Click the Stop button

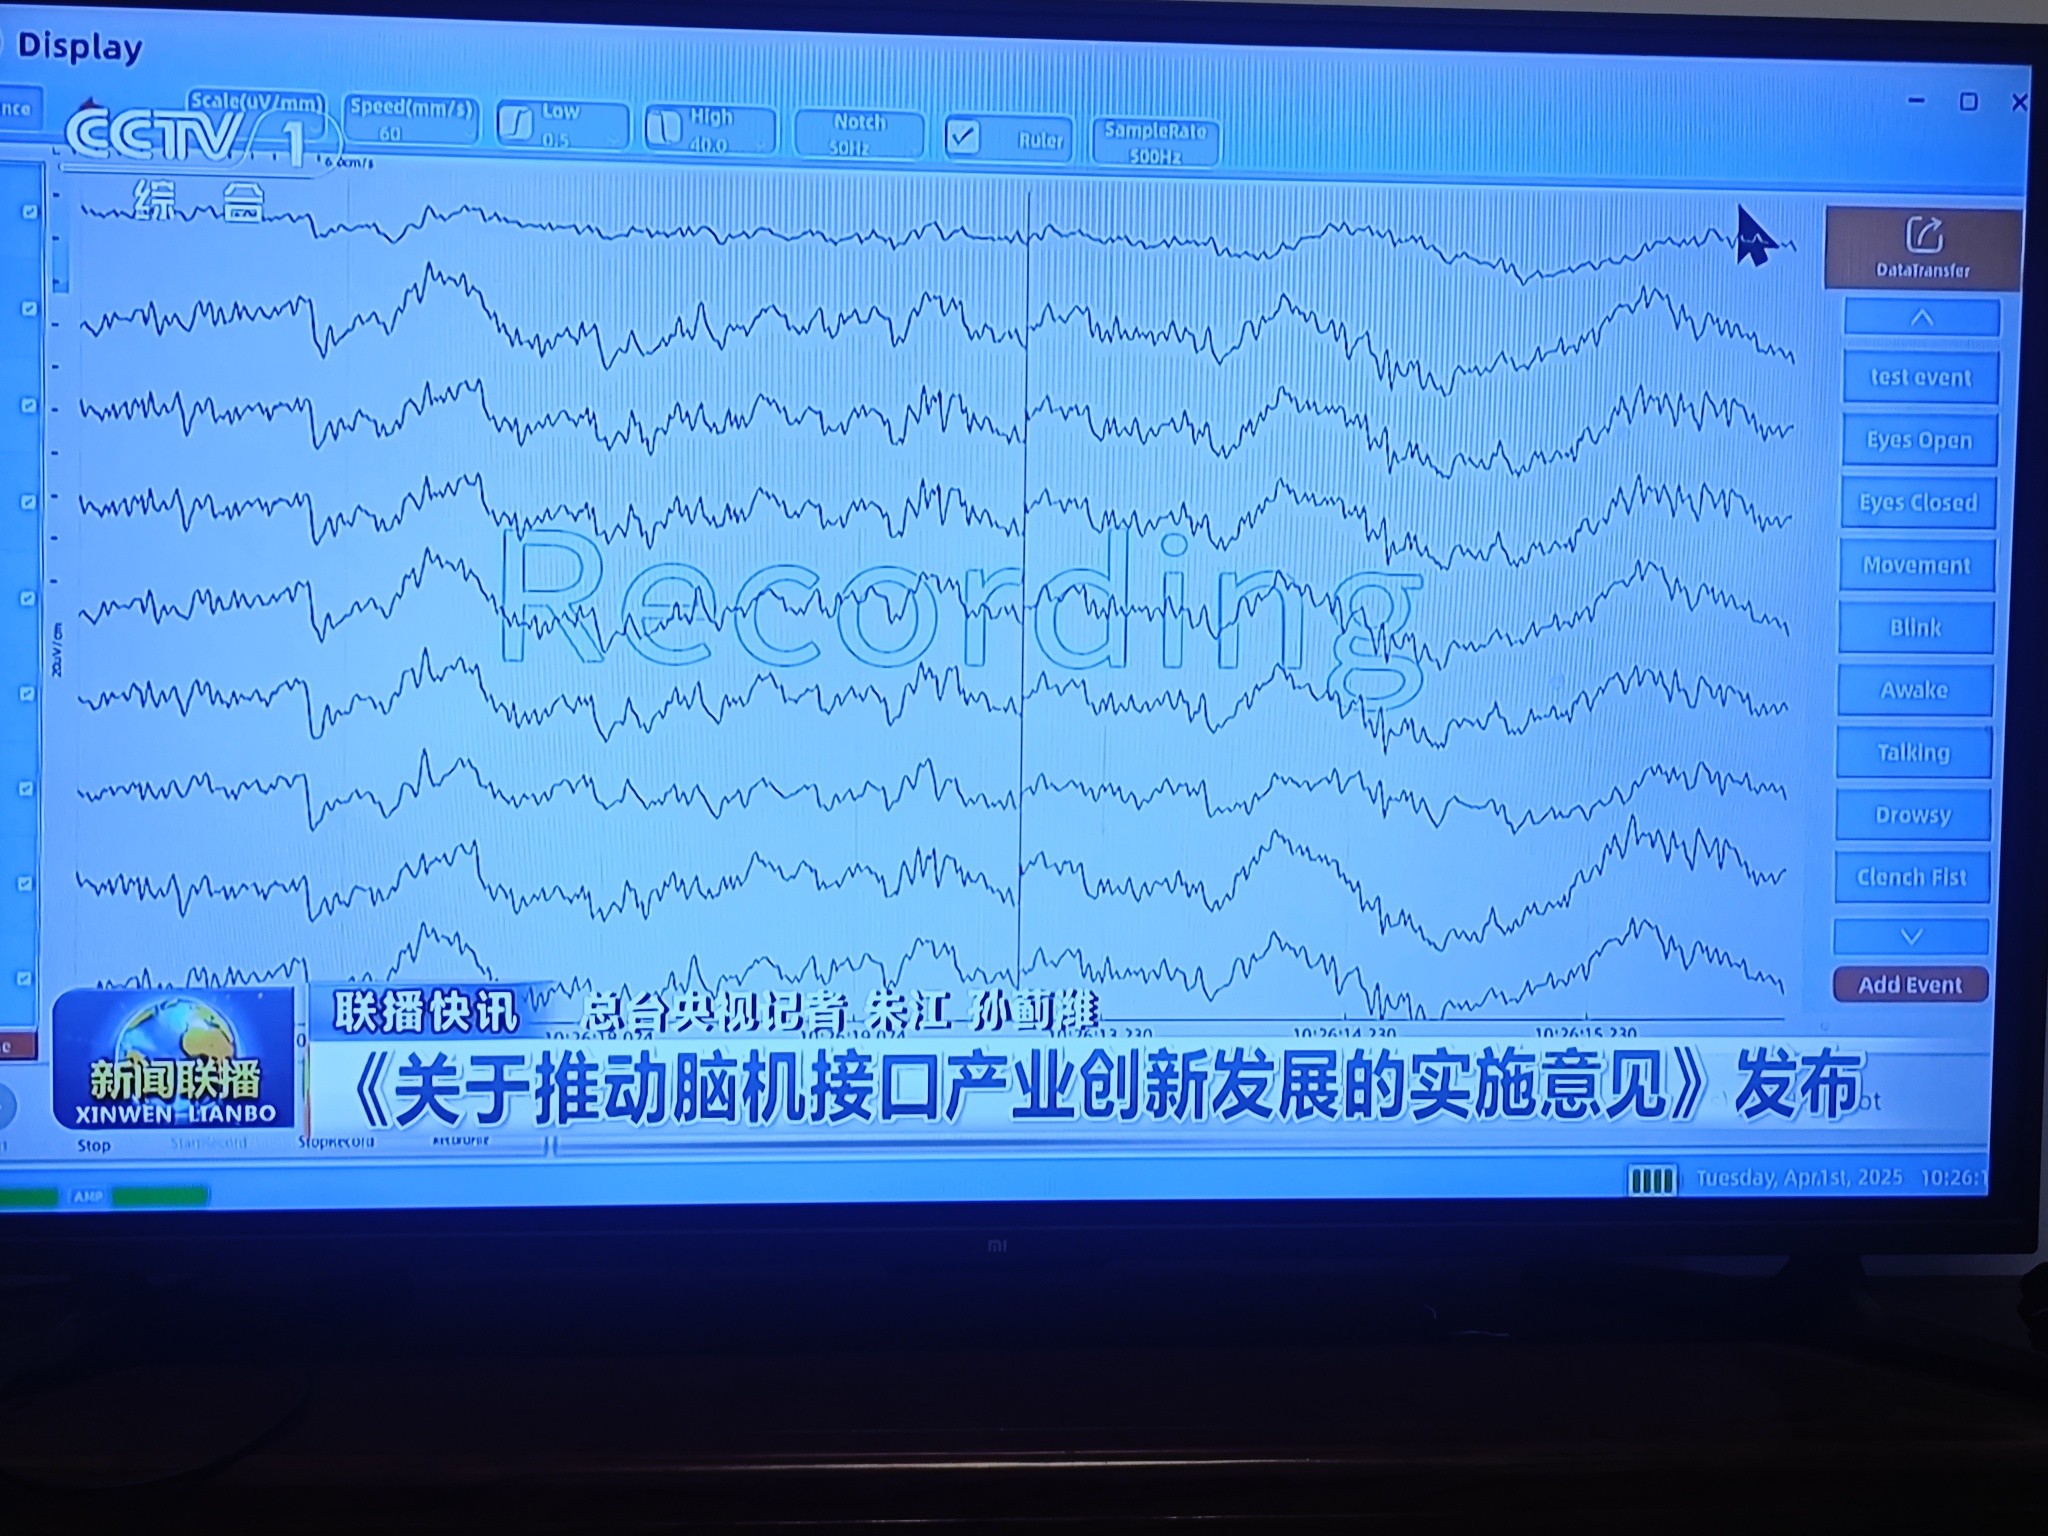click(x=94, y=1145)
